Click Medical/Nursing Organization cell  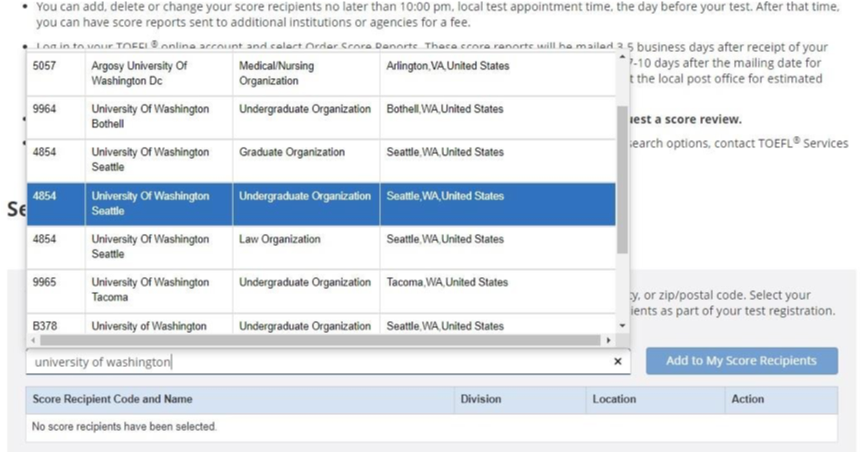point(306,74)
